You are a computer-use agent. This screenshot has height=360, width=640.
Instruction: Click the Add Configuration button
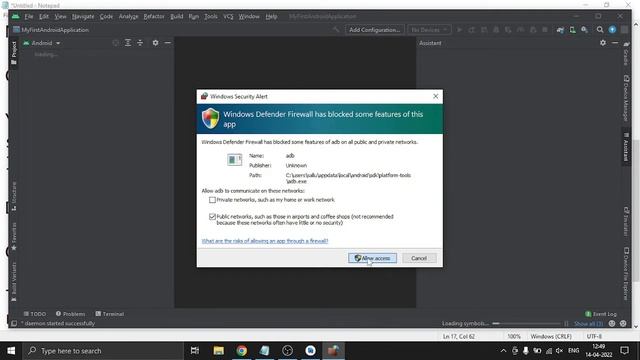click(374, 30)
